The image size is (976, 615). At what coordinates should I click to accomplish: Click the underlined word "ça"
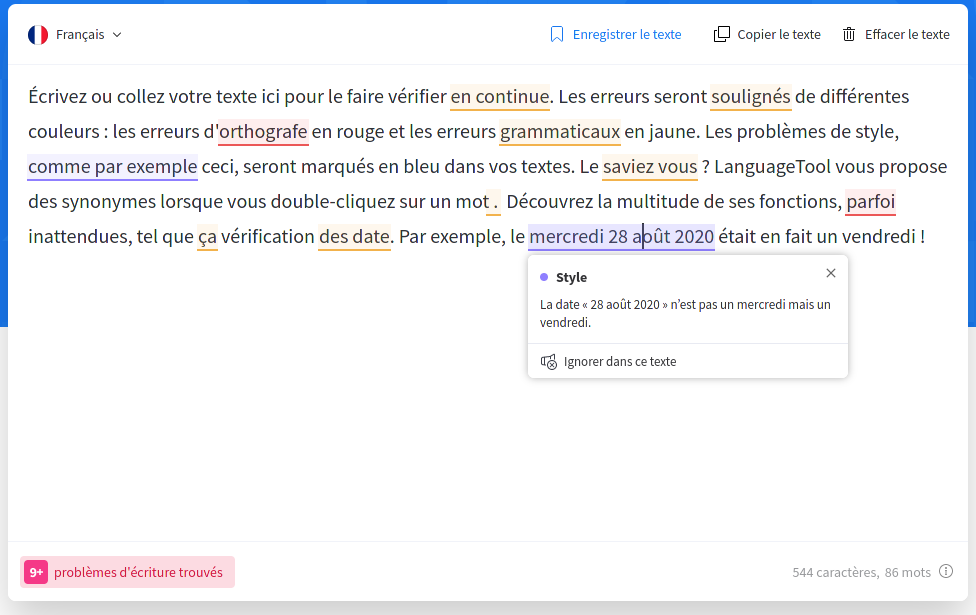(207, 237)
